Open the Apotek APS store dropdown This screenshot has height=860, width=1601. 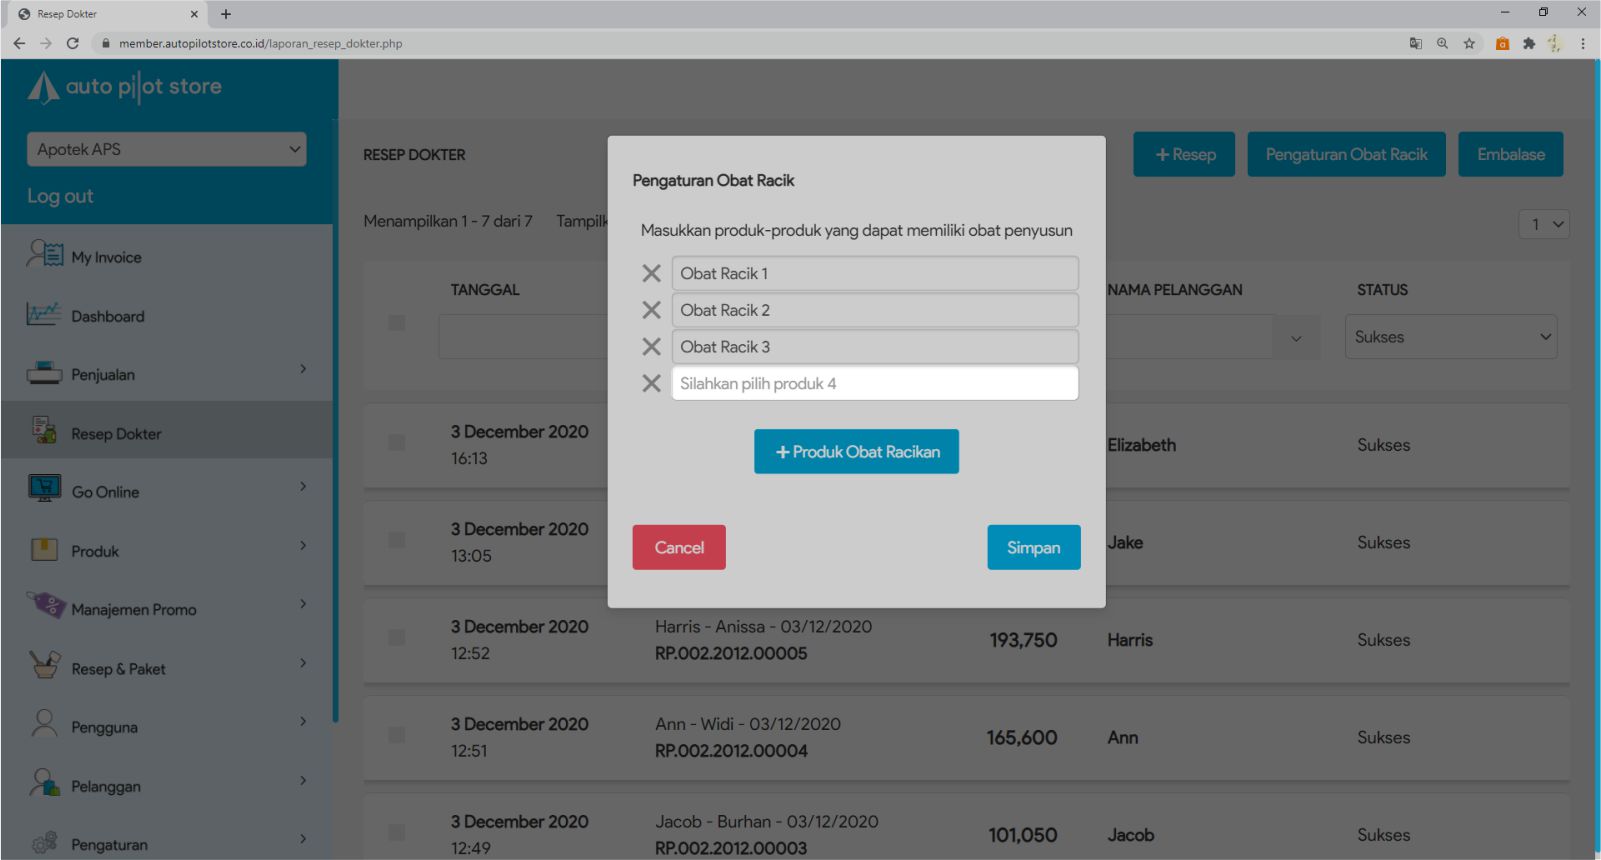166,149
